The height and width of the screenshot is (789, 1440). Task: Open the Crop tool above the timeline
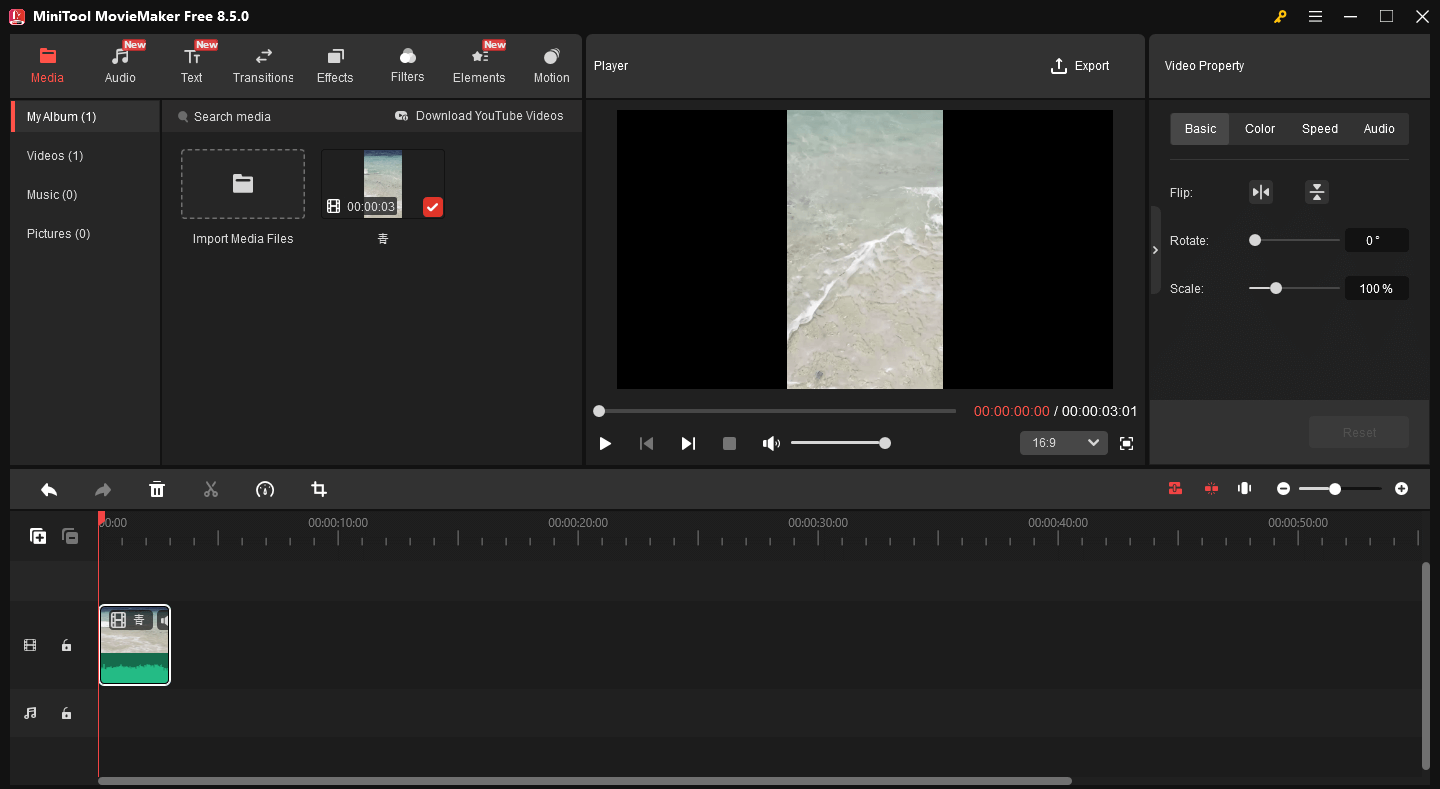[318, 489]
